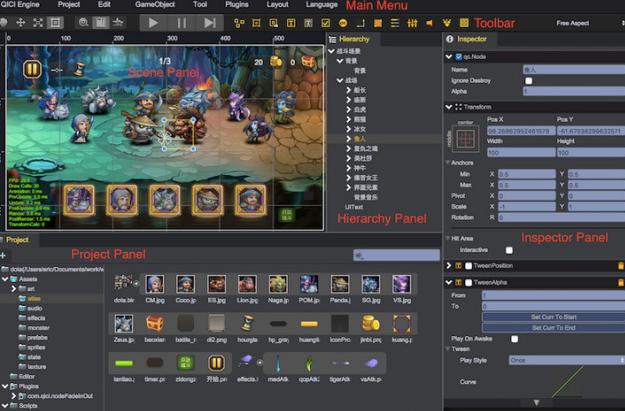
Task: Click the Set Curr To End button
Action: (x=553, y=328)
